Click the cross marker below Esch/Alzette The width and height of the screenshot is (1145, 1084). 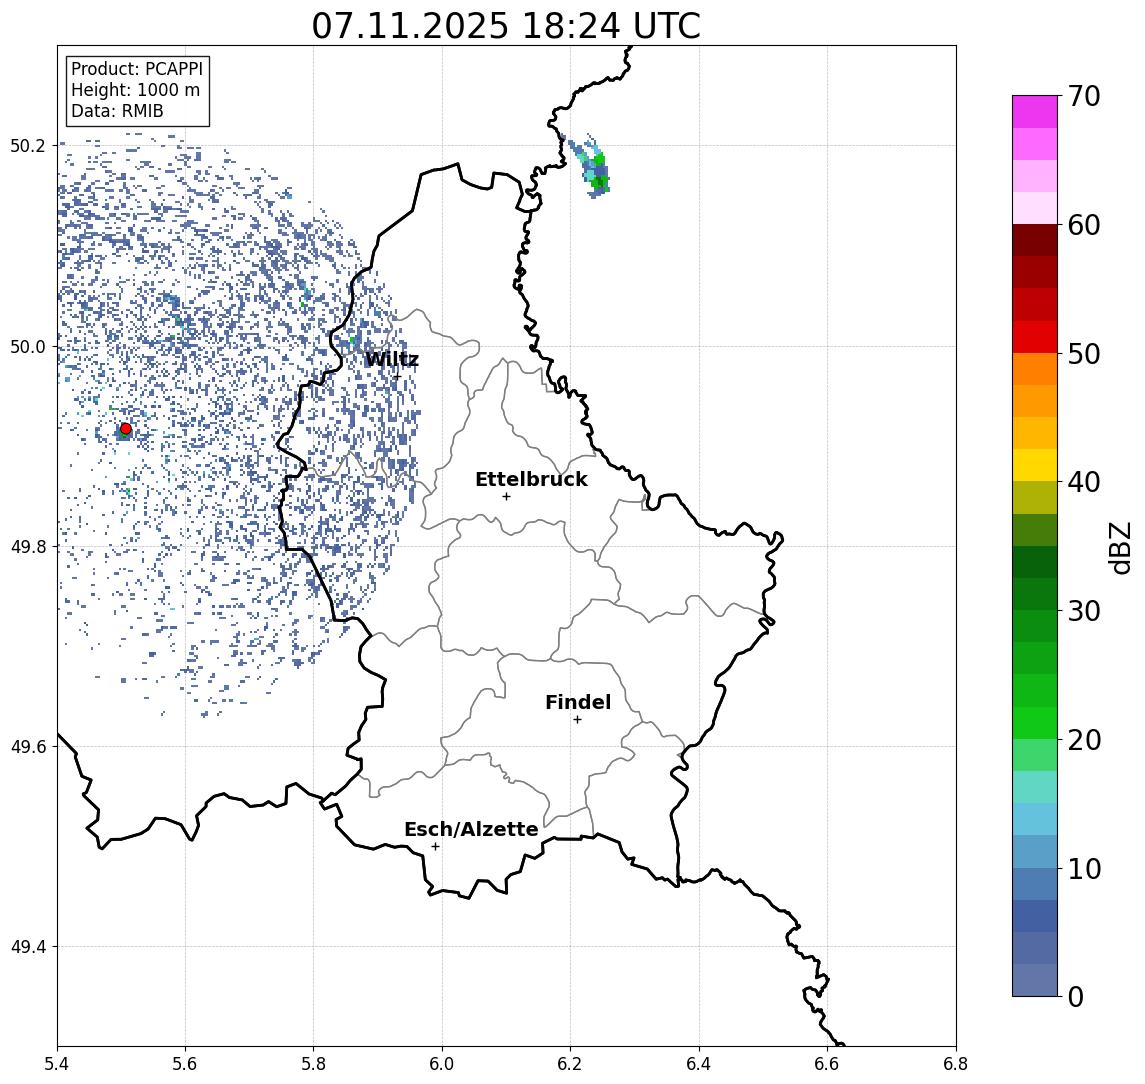click(x=435, y=847)
